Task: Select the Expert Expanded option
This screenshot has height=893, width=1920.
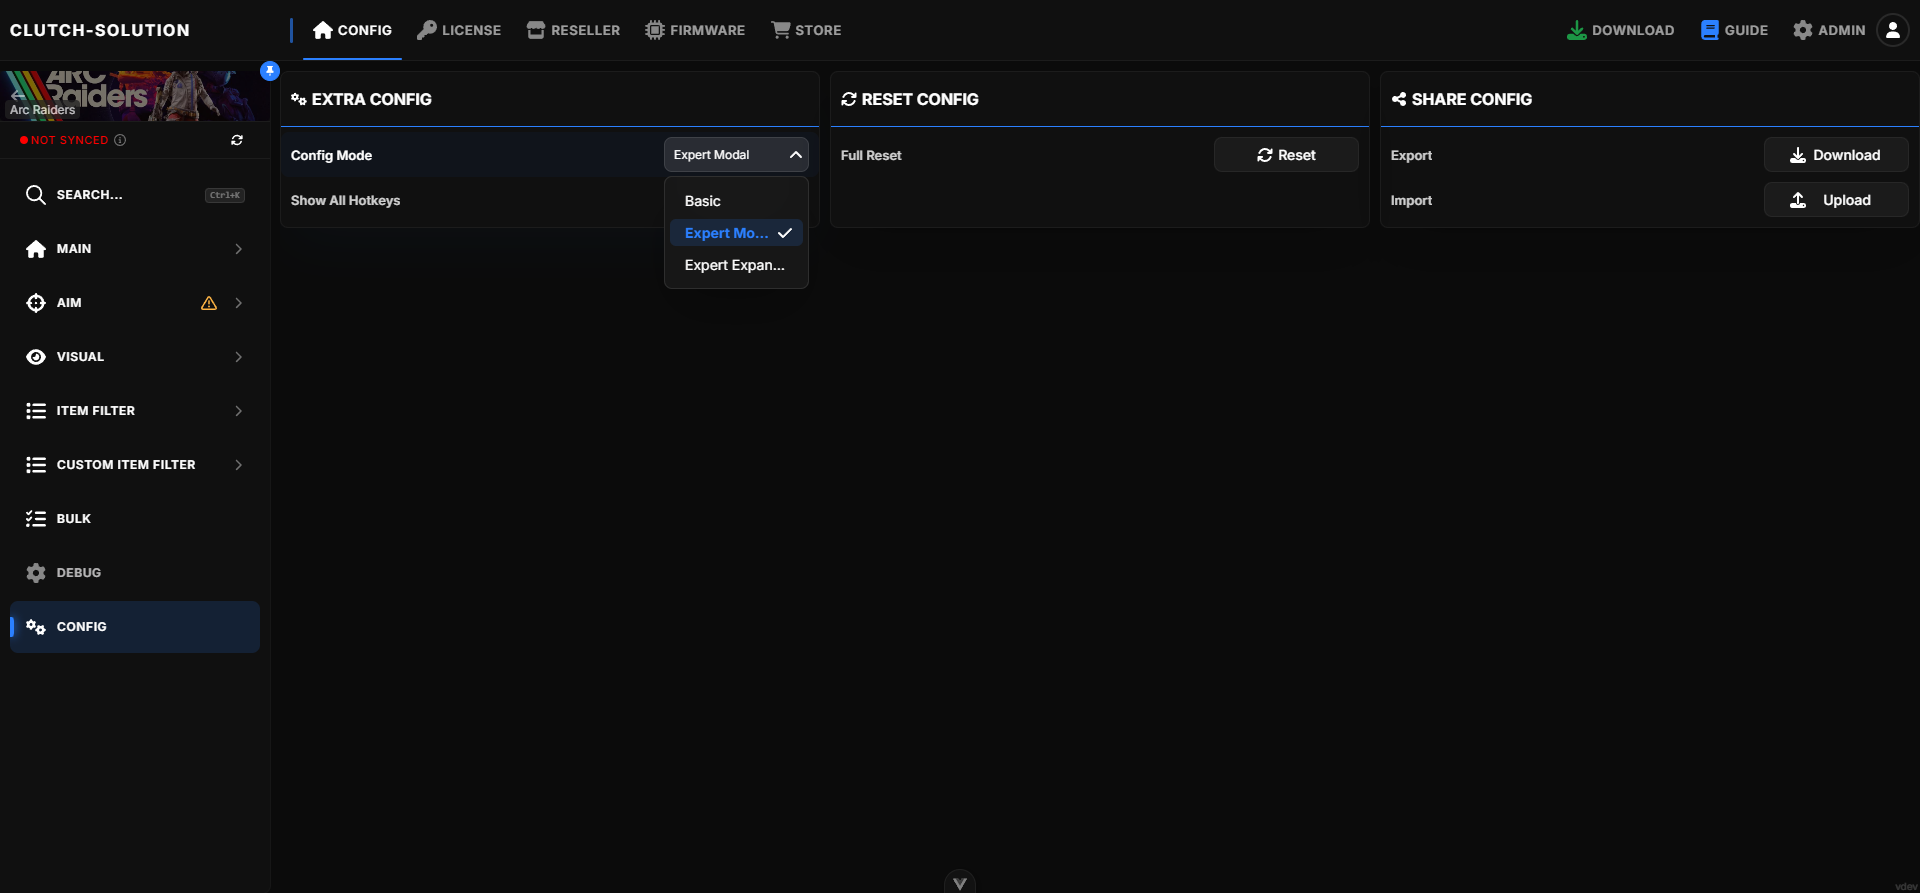Action: [x=736, y=265]
